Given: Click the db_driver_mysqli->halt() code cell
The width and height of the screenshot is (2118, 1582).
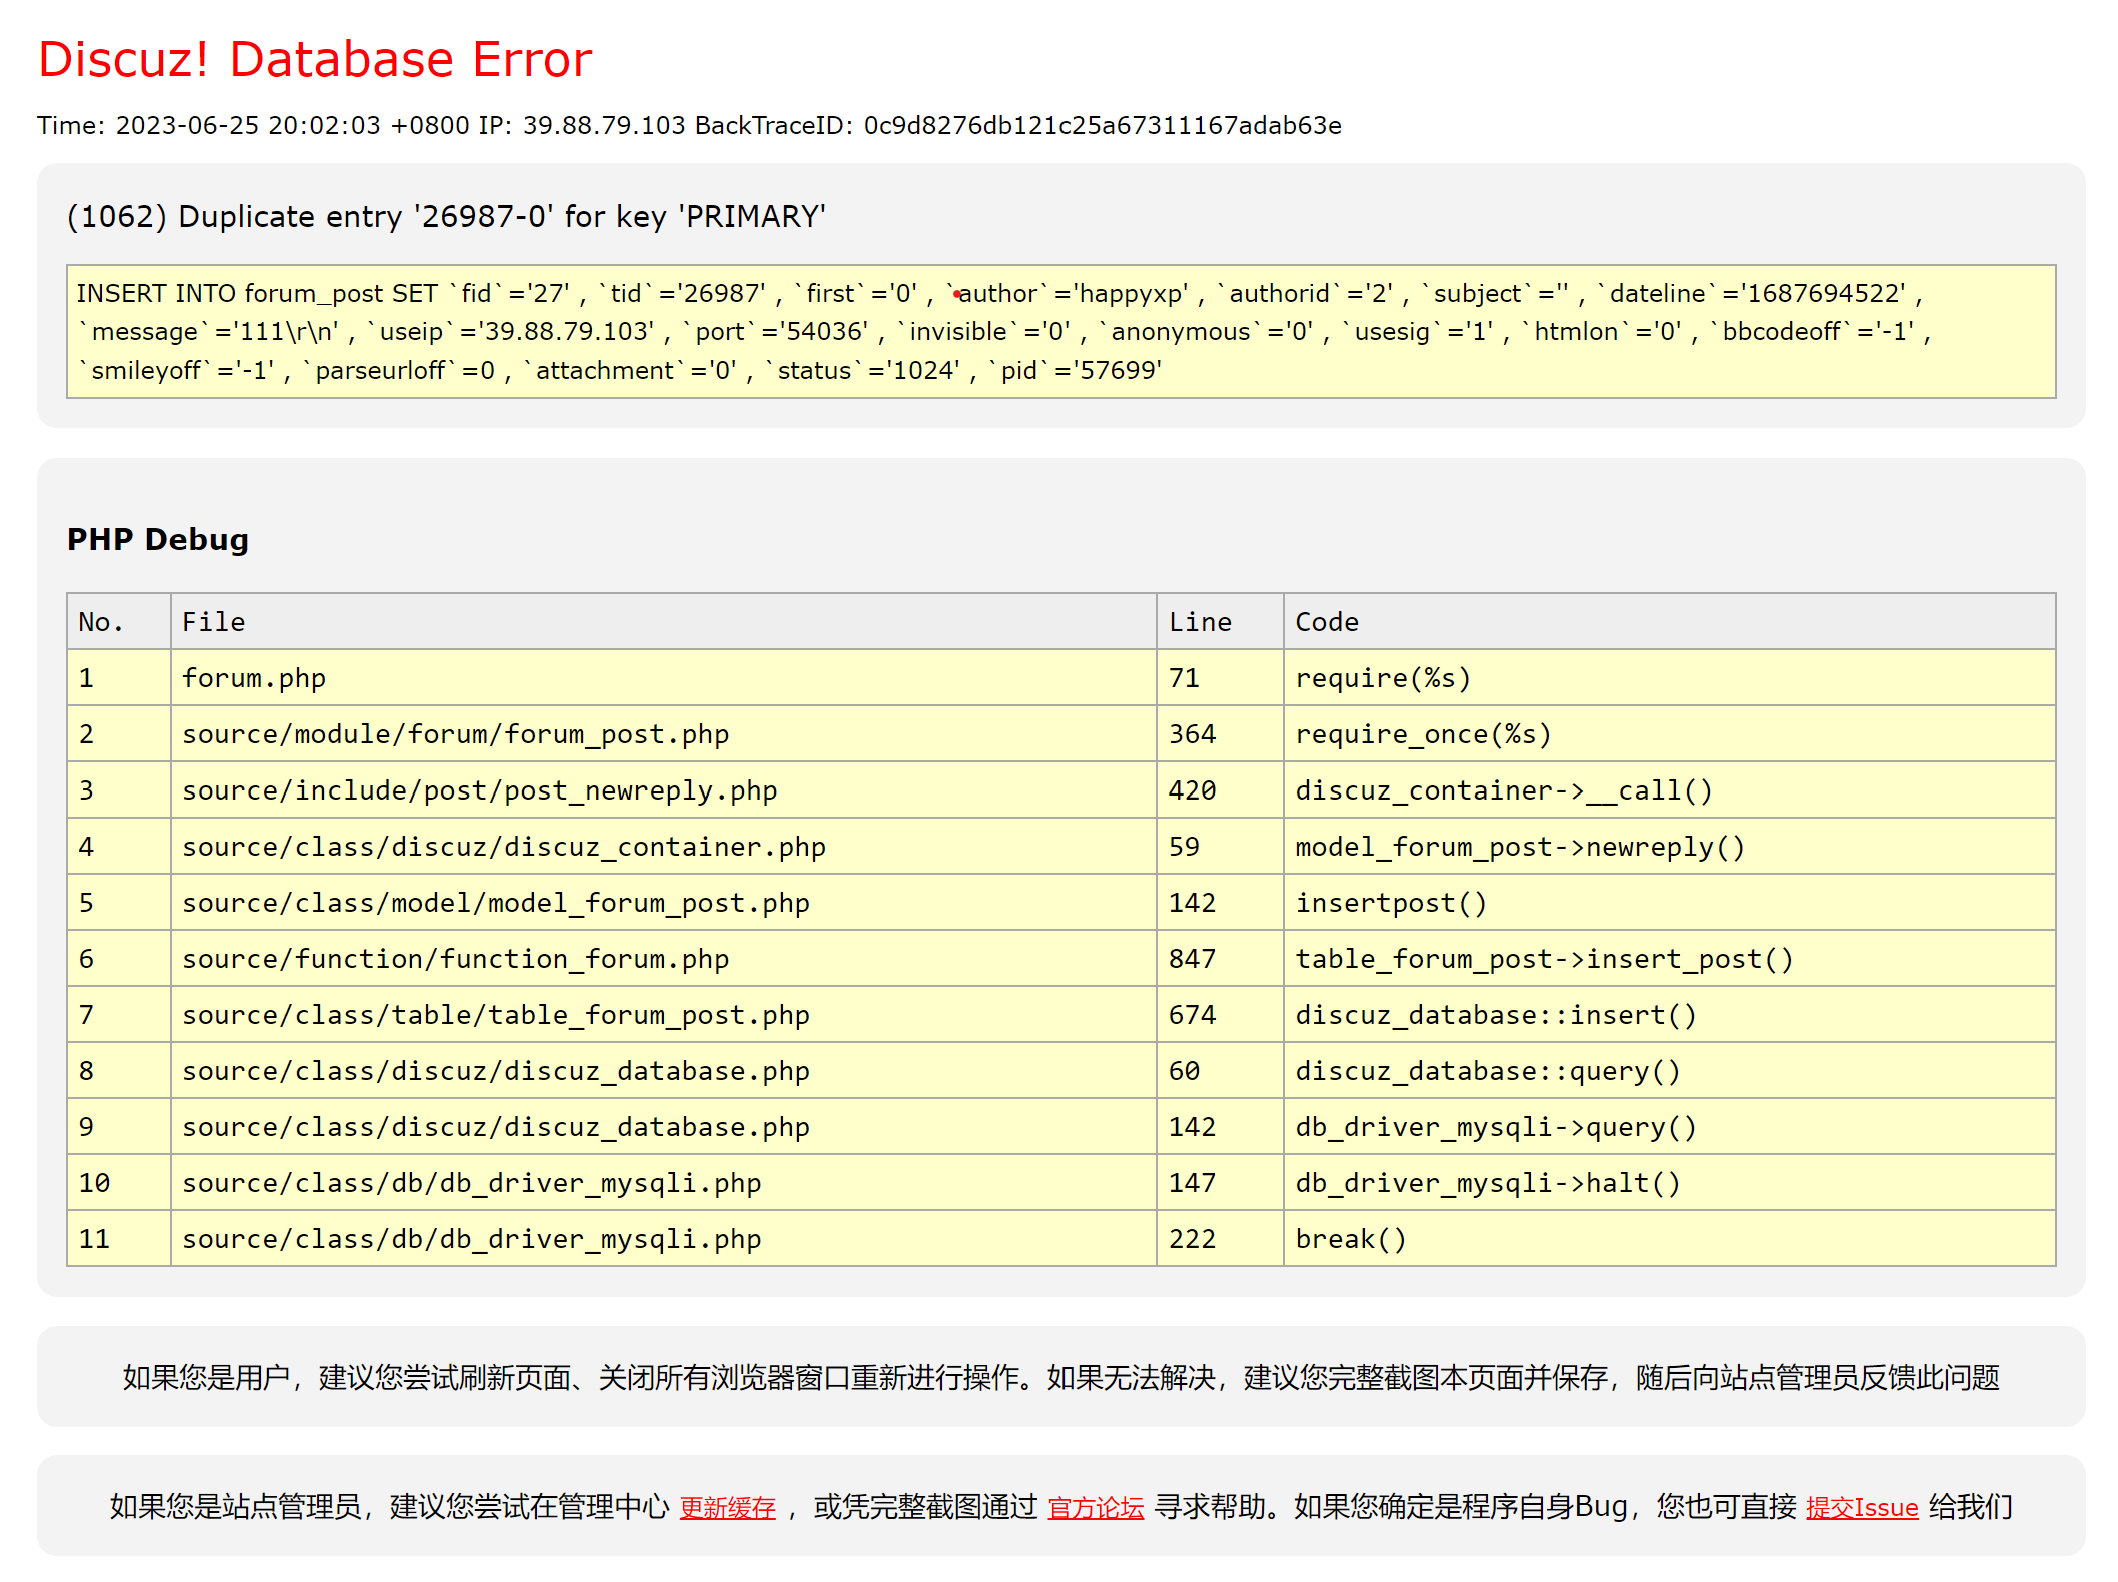Looking at the screenshot, I should point(1487,1183).
